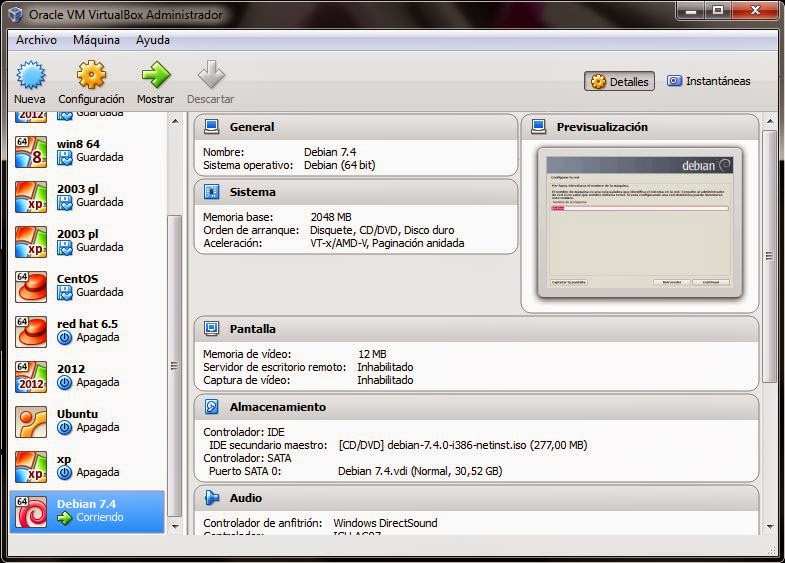Click the VM list scroll up arrow
The height and width of the screenshot is (563, 785).
(x=175, y=121)
